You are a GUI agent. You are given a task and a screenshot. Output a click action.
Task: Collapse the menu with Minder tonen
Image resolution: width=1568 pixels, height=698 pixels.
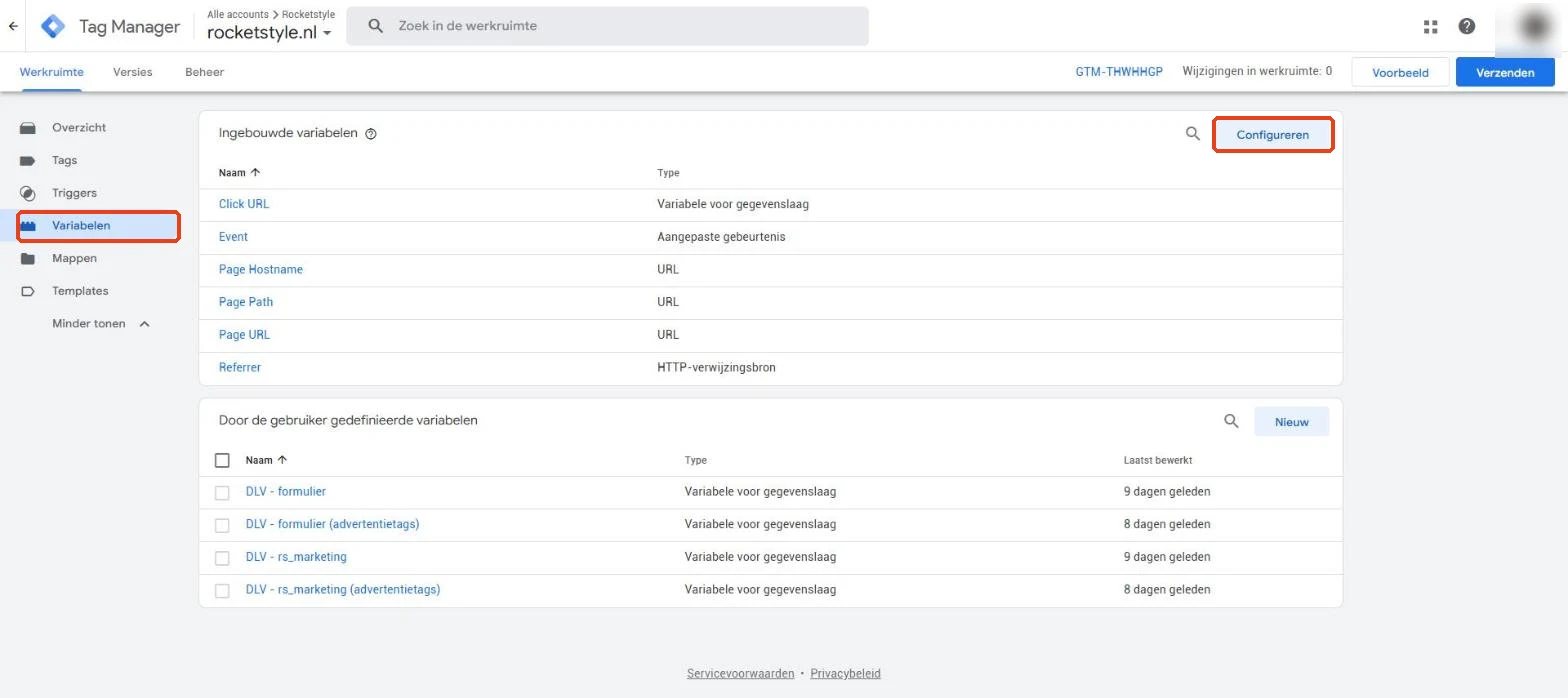101,324
